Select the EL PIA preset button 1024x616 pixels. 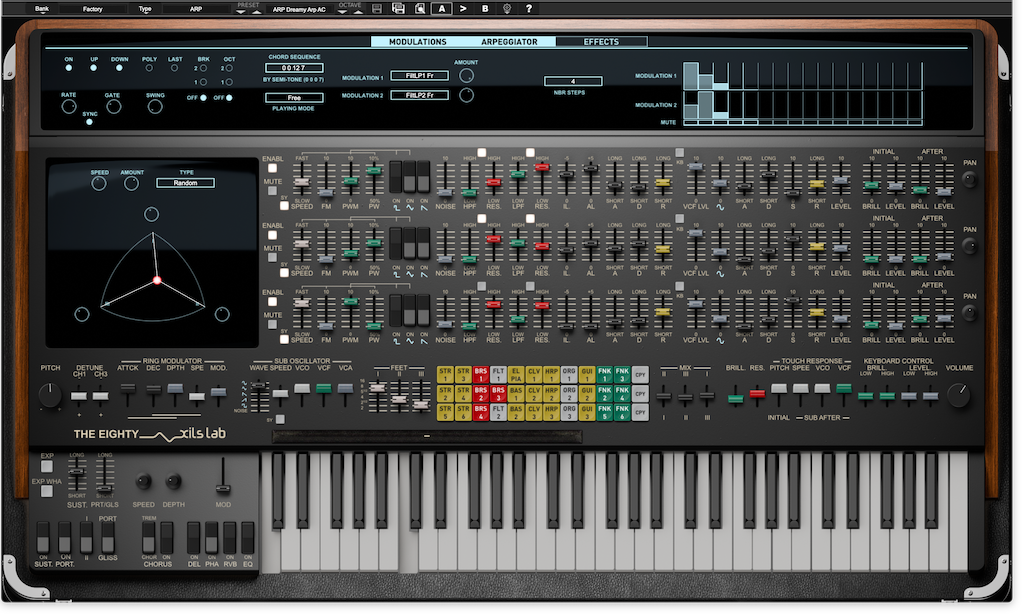point(516,374)
